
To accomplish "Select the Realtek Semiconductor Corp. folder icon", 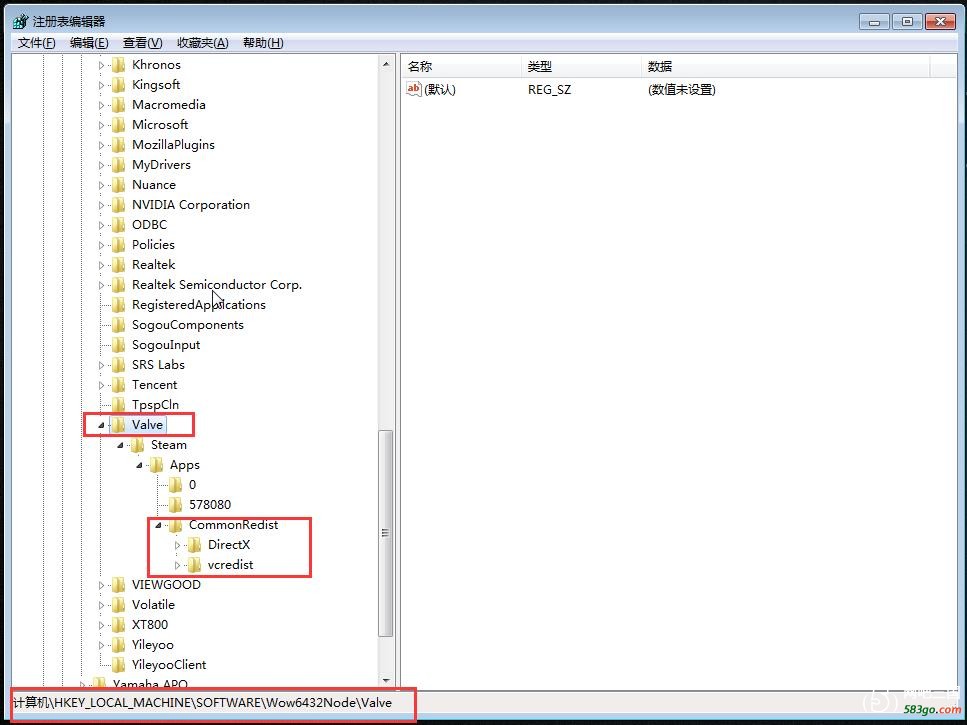I will 118,285.
